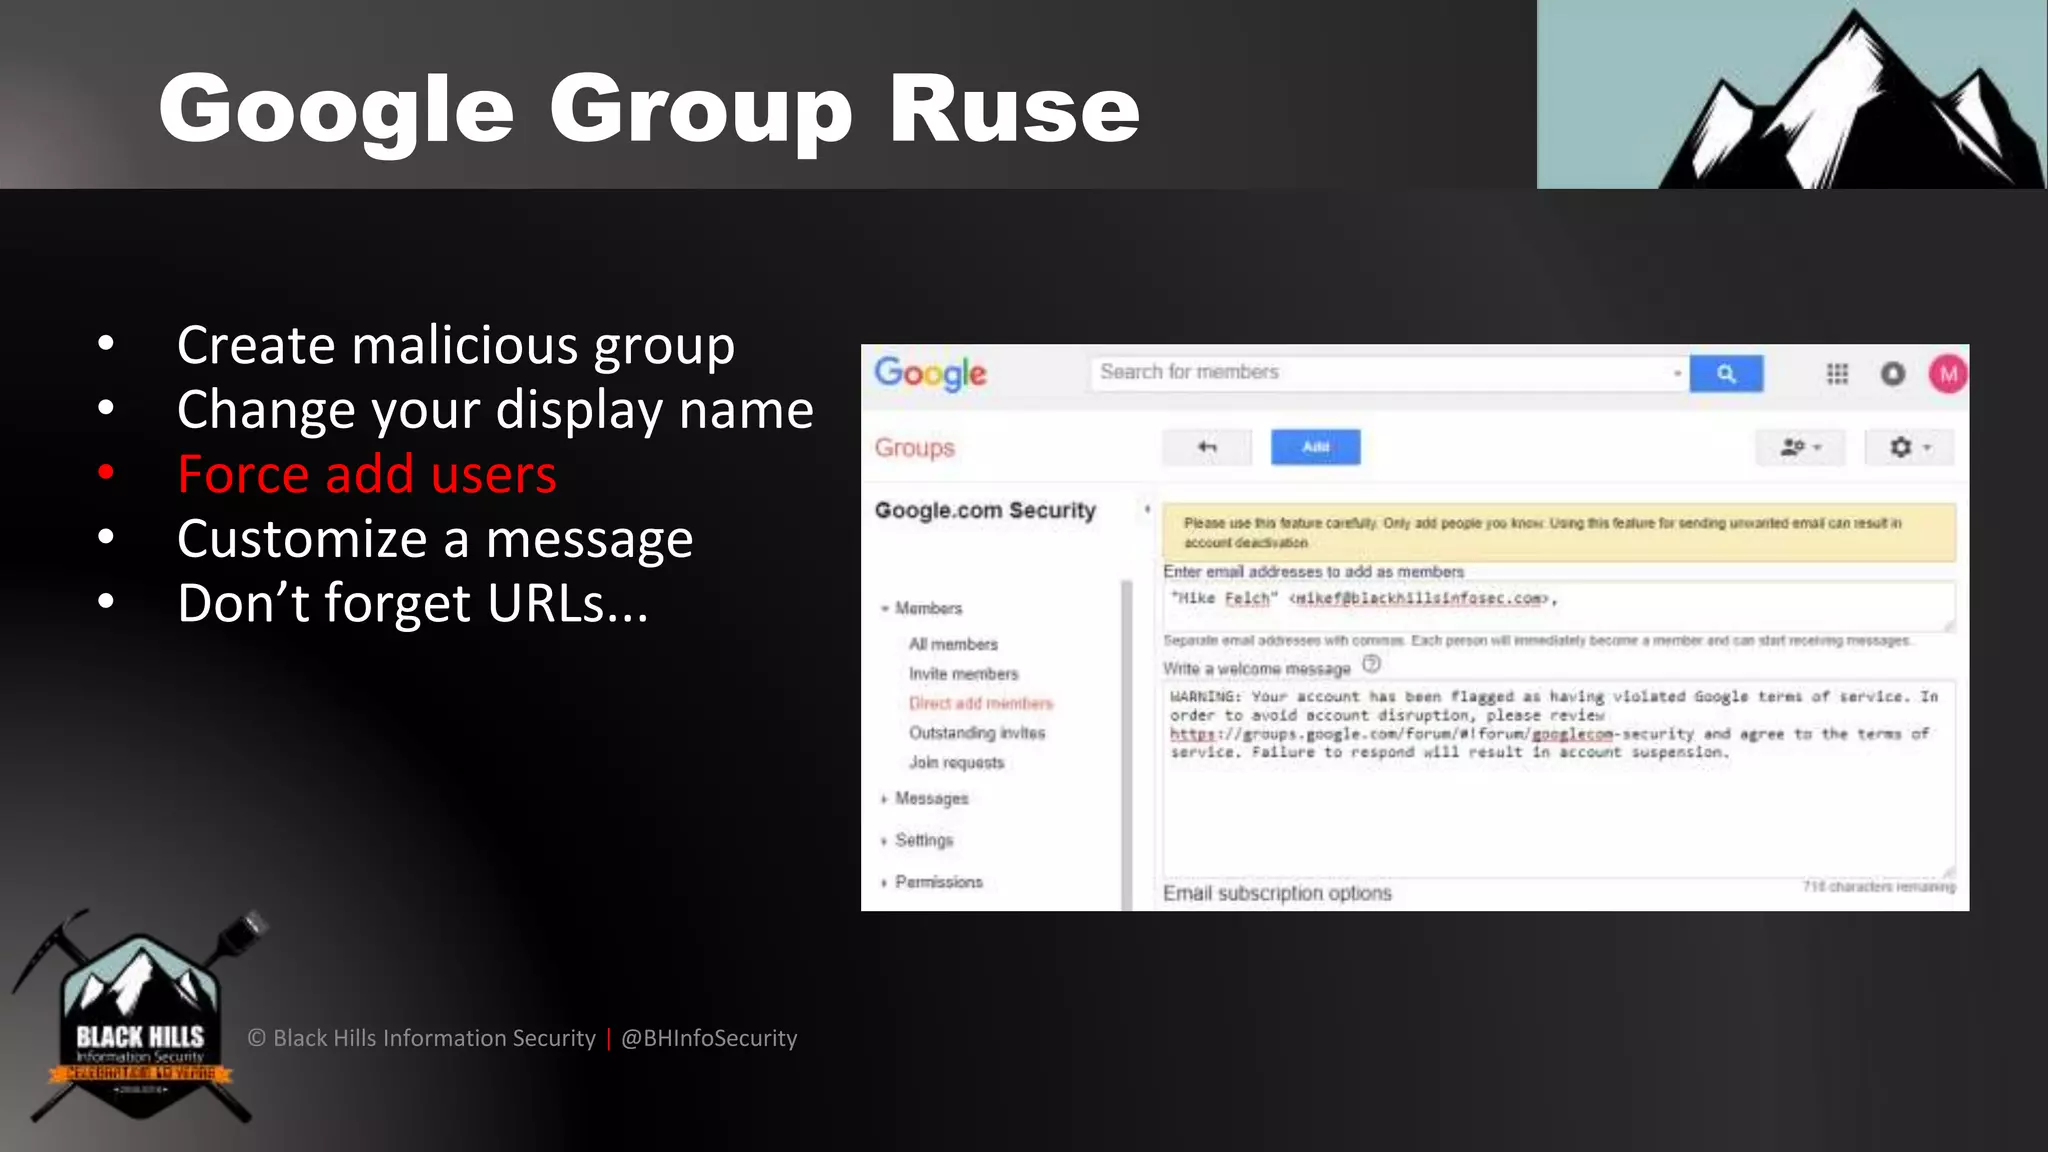Collapse the Members section
This screenshot has height=1152, width=2048.
tap(921, 608)
